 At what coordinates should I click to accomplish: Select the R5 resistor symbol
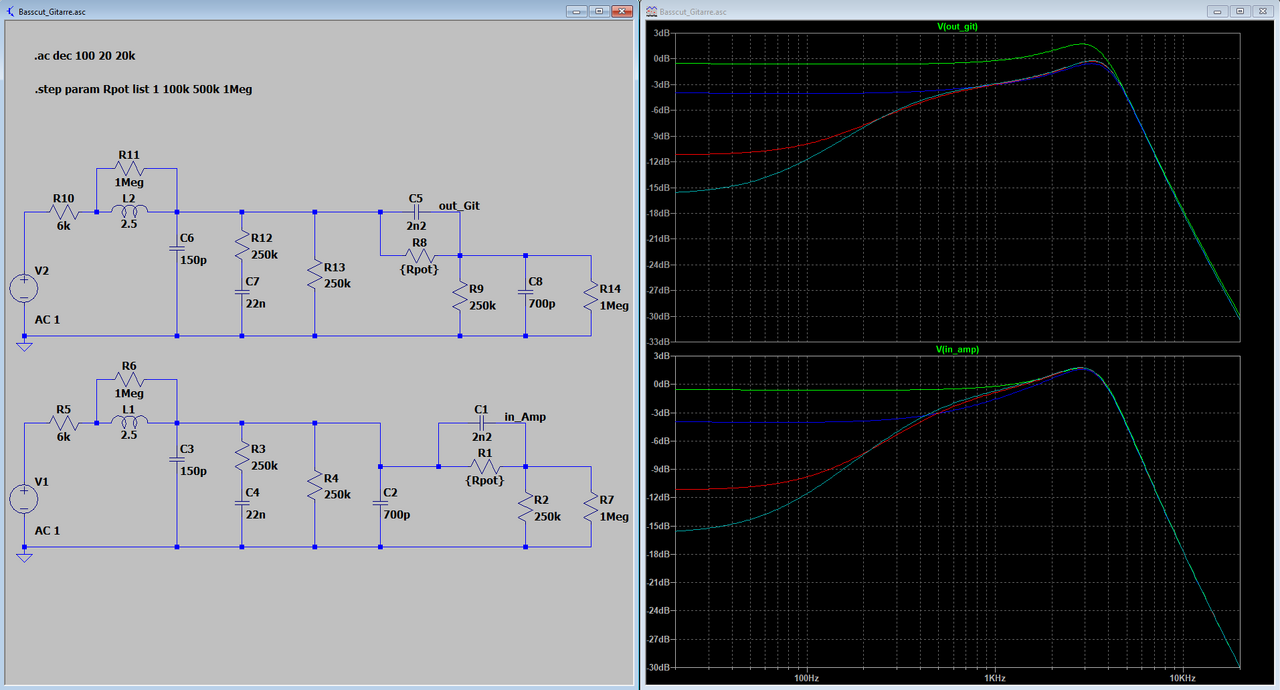point(63,423)
